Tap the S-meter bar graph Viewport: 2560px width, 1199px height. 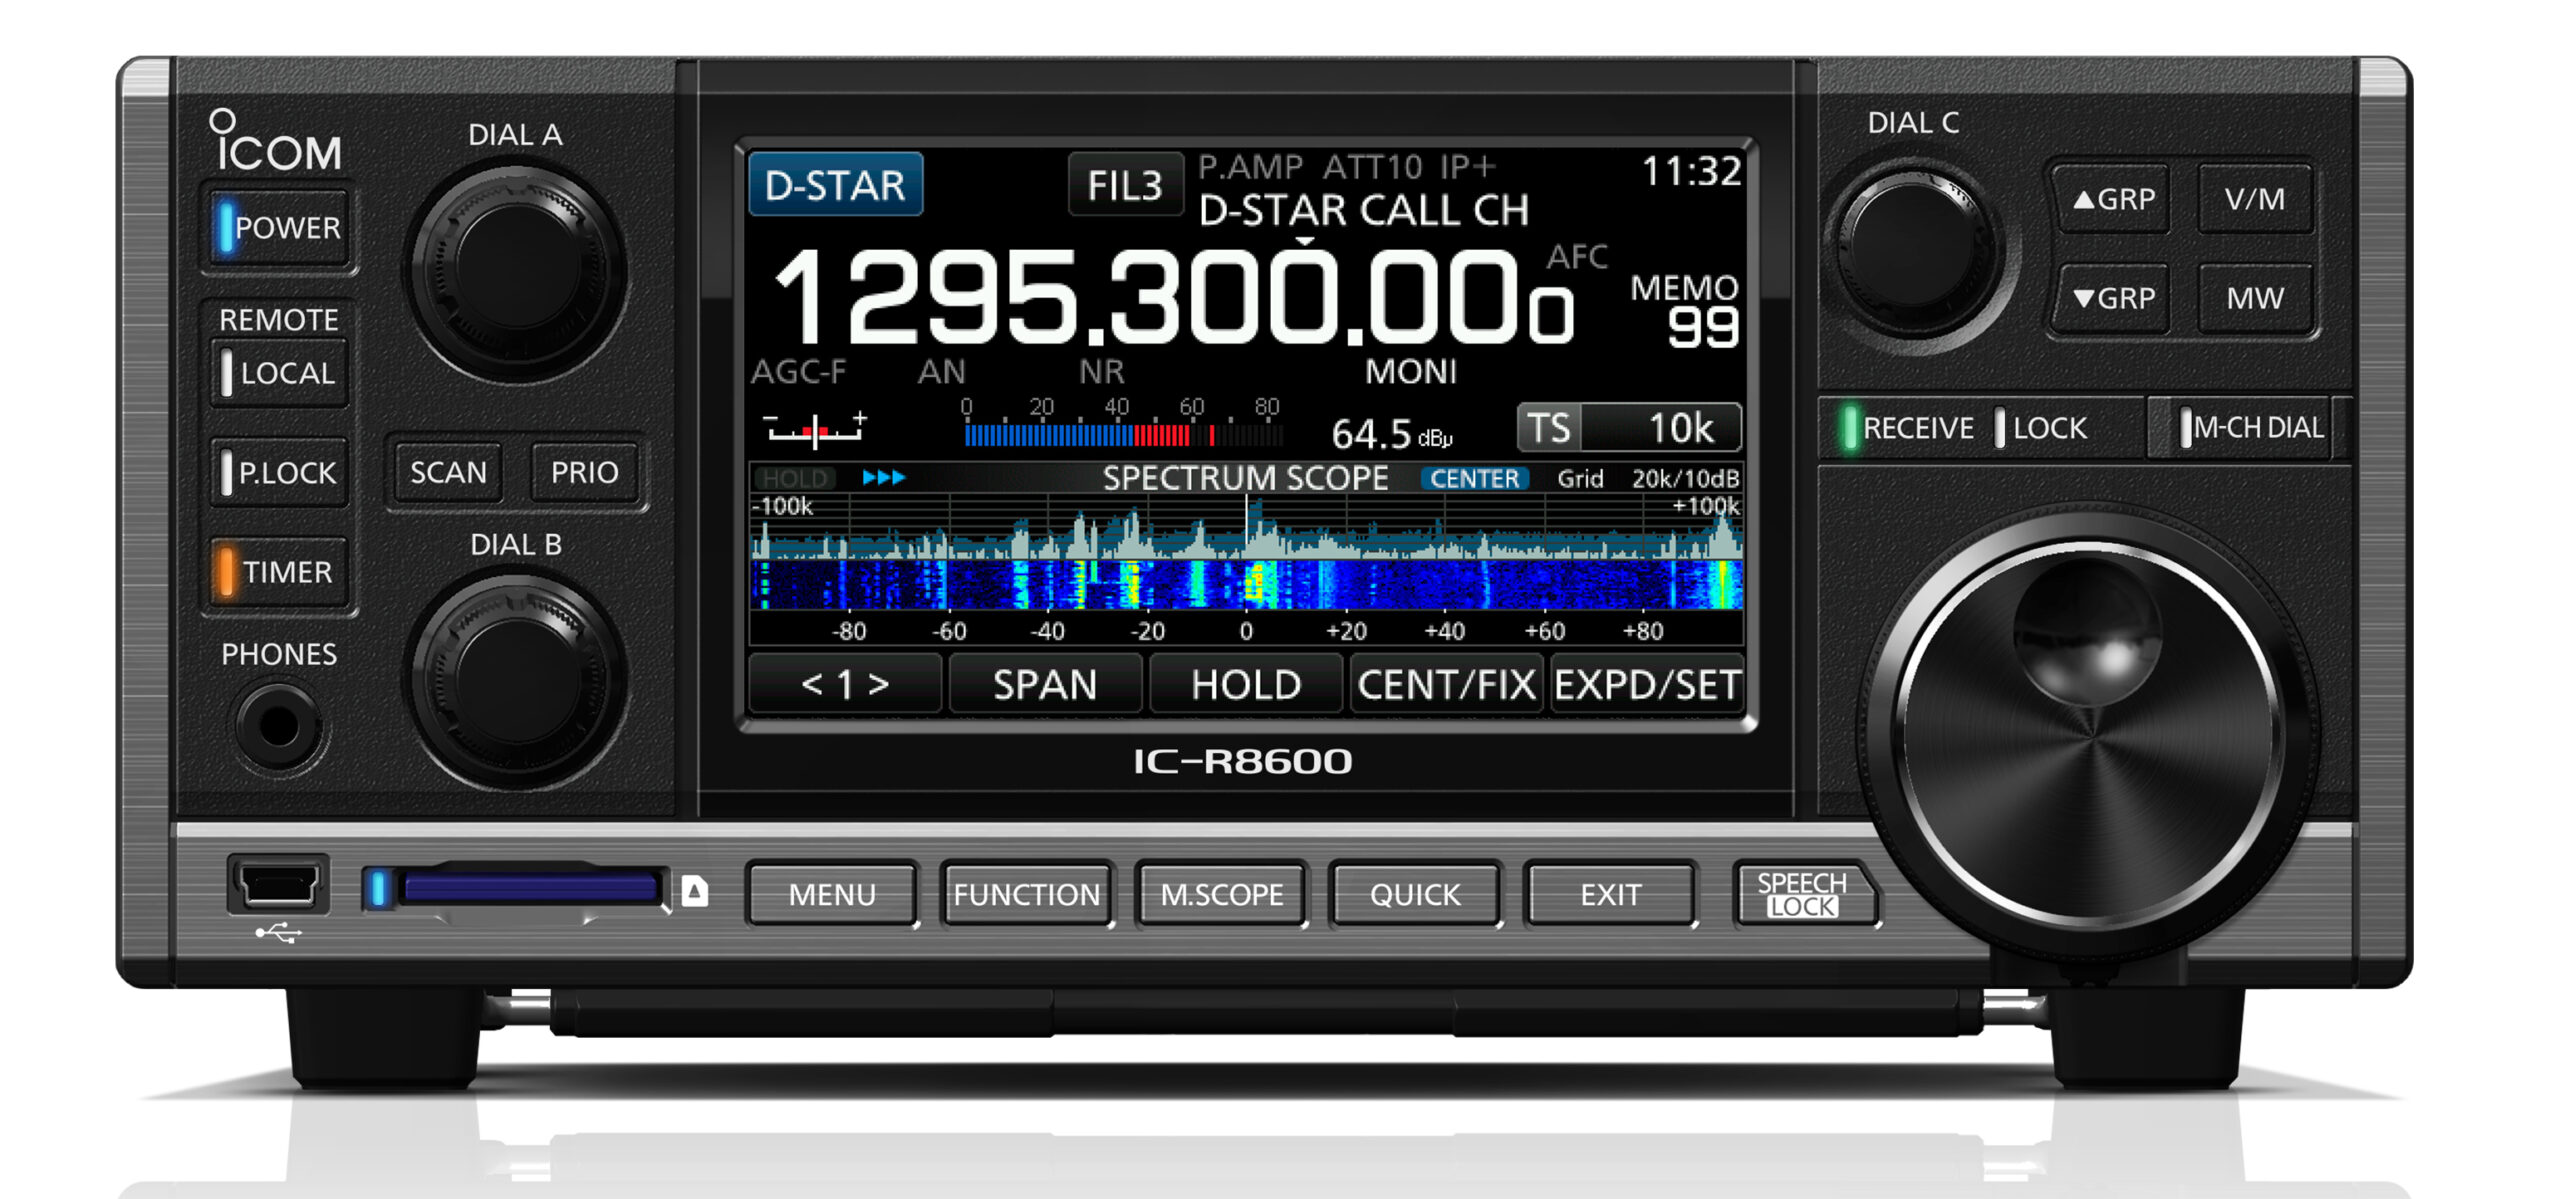1123,424
